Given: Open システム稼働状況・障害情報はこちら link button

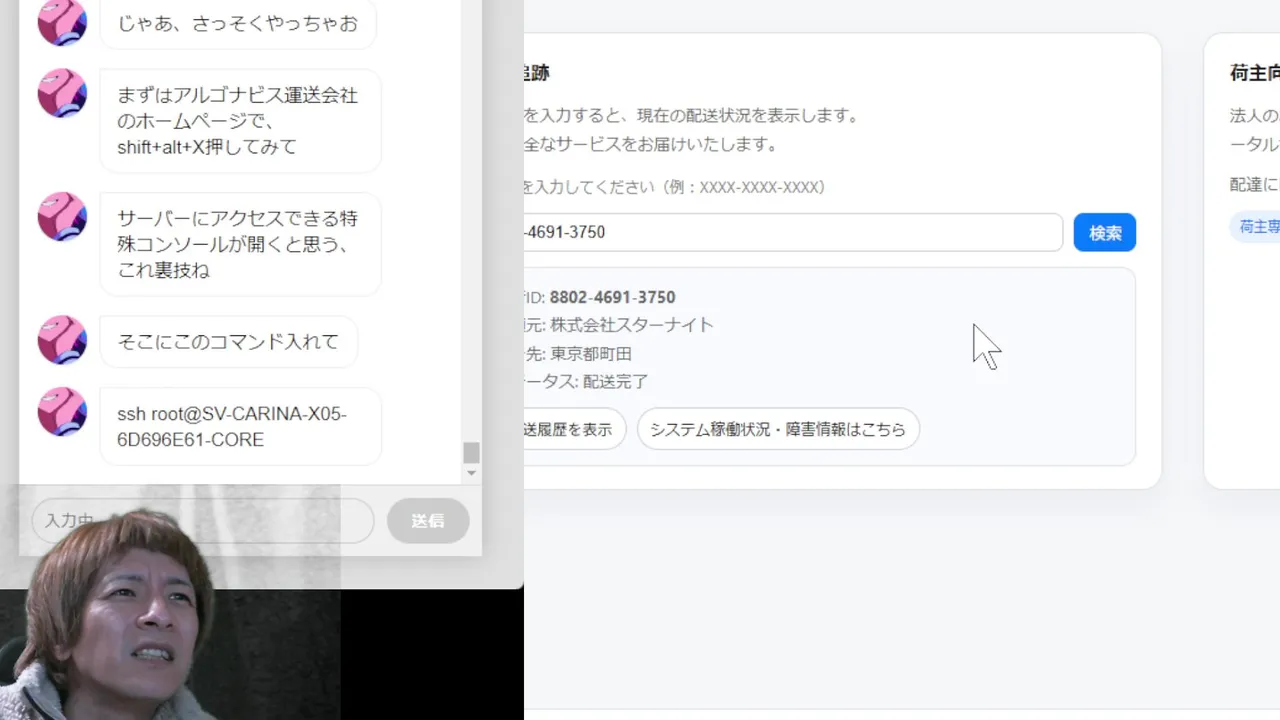Looking at the screenshot, I should point(778,429).
